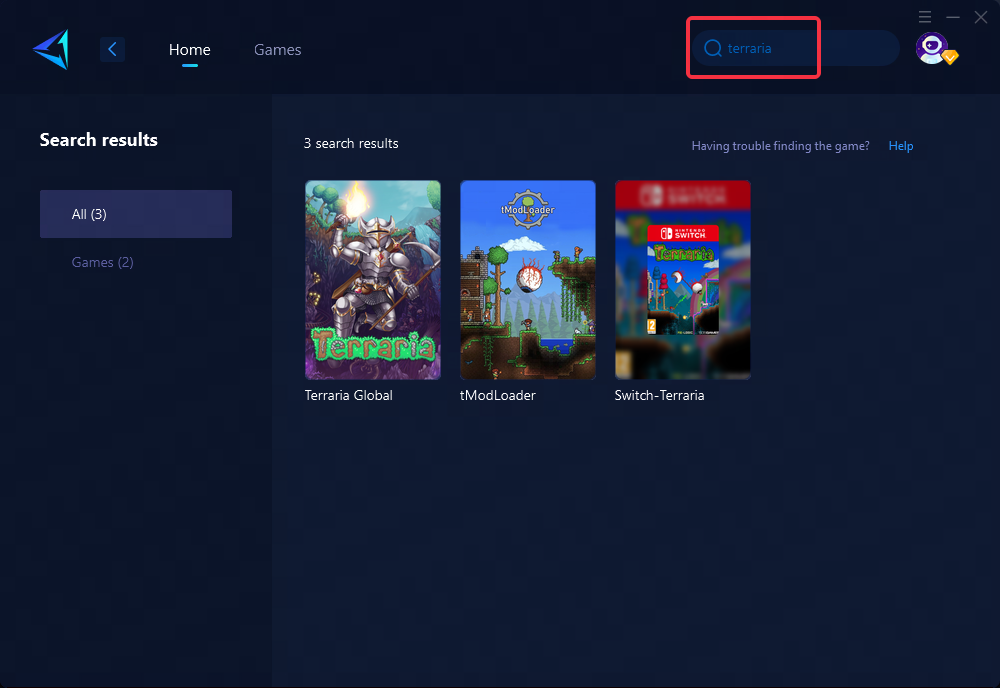
Task: Open the Switch-Terraria cover thumbnail
Action: (x=682, y=280)
